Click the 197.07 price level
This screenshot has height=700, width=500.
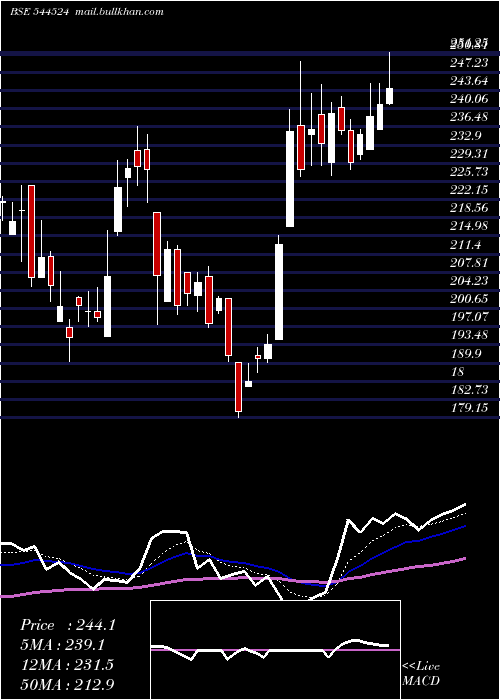[x=469, y=317]
